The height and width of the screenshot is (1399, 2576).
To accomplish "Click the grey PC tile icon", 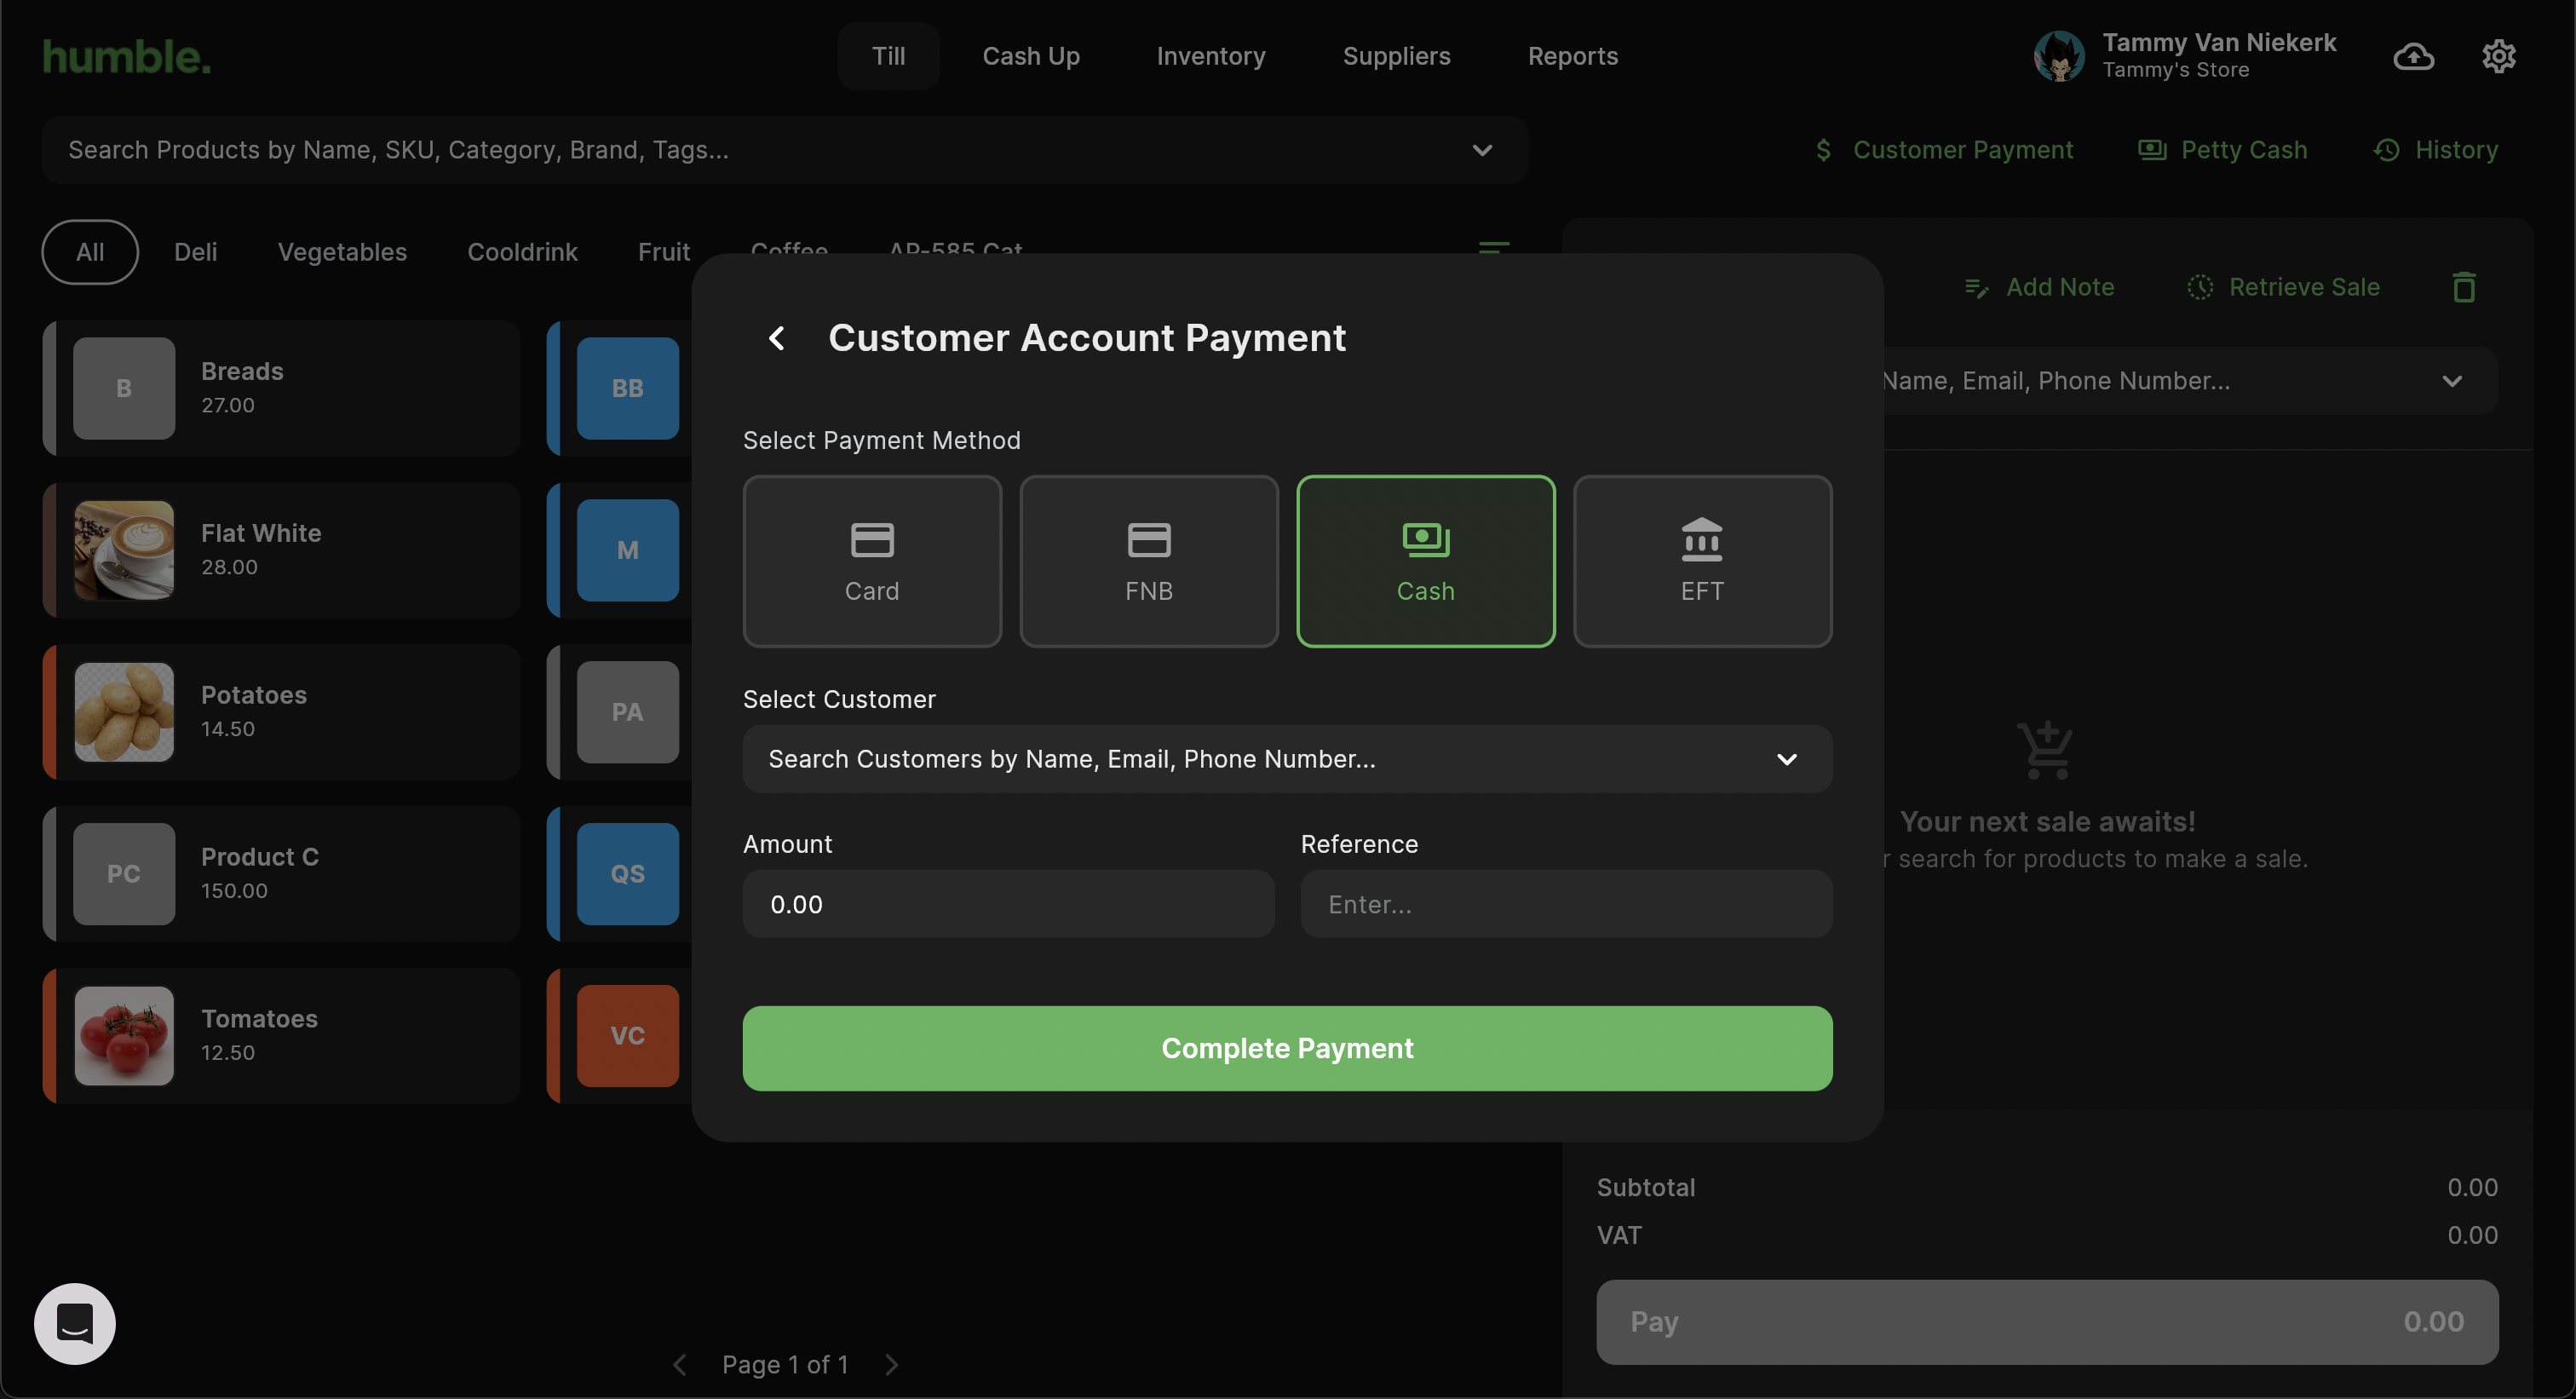I will point(124,874).
